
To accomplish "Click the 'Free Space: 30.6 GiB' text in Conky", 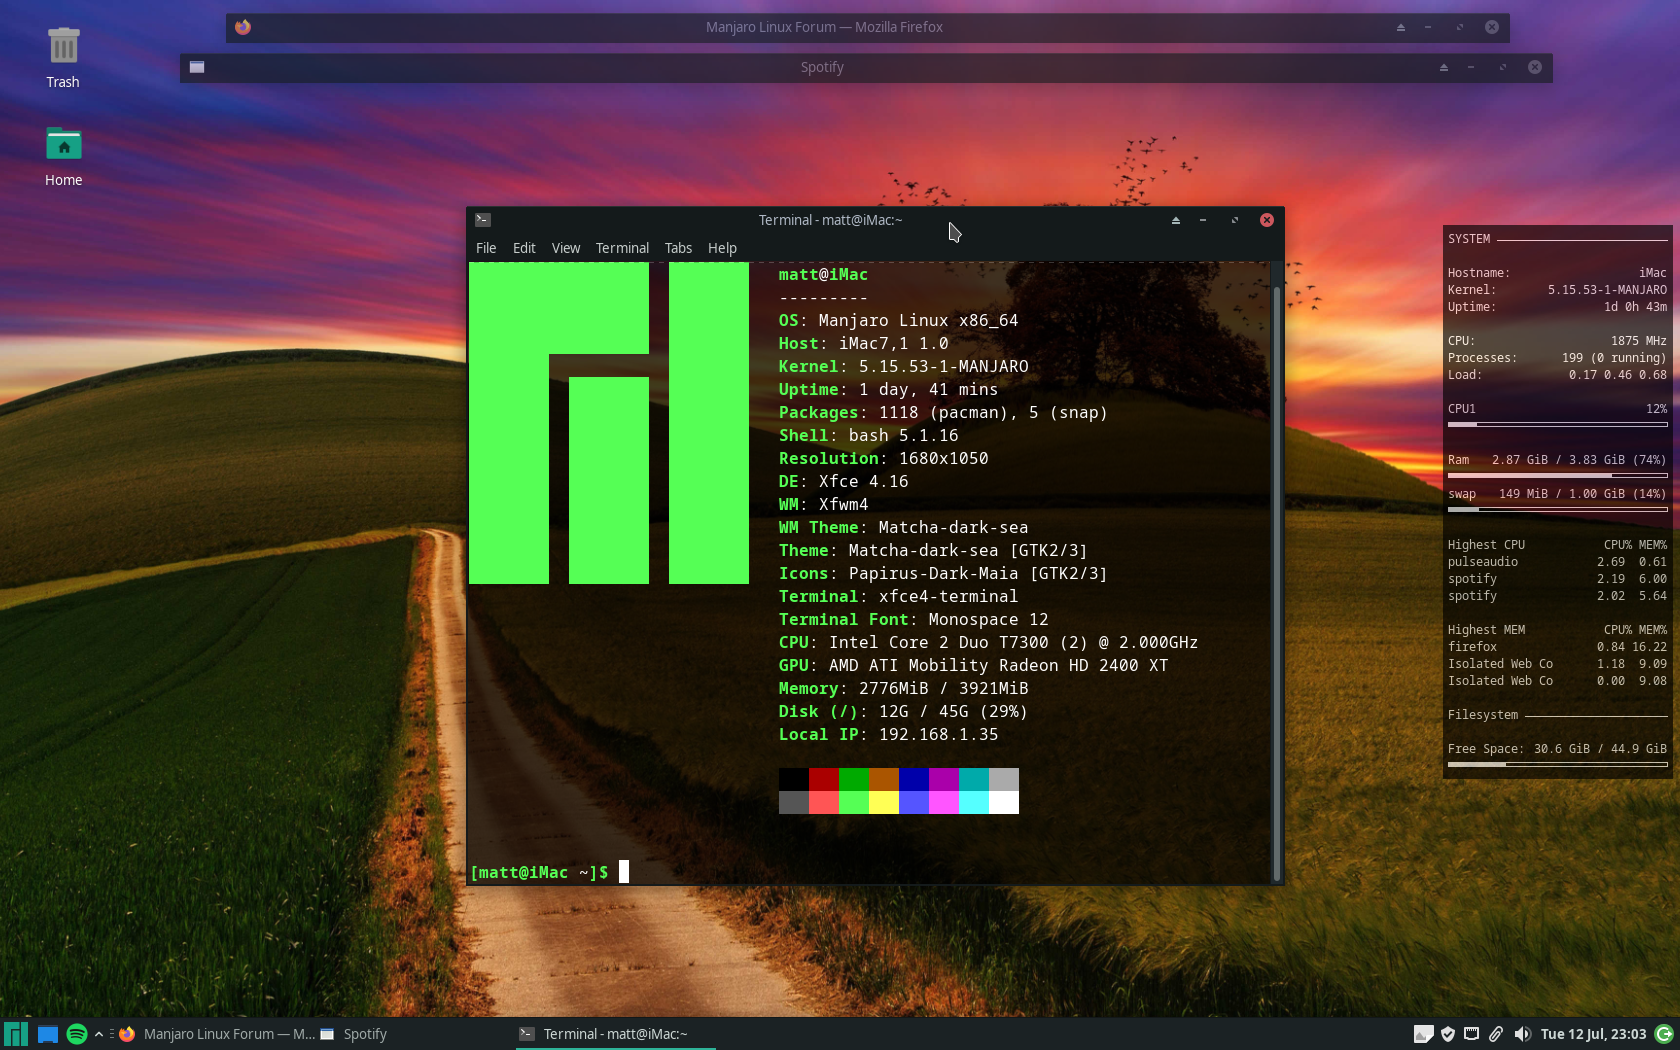I will pos(1557,749).
